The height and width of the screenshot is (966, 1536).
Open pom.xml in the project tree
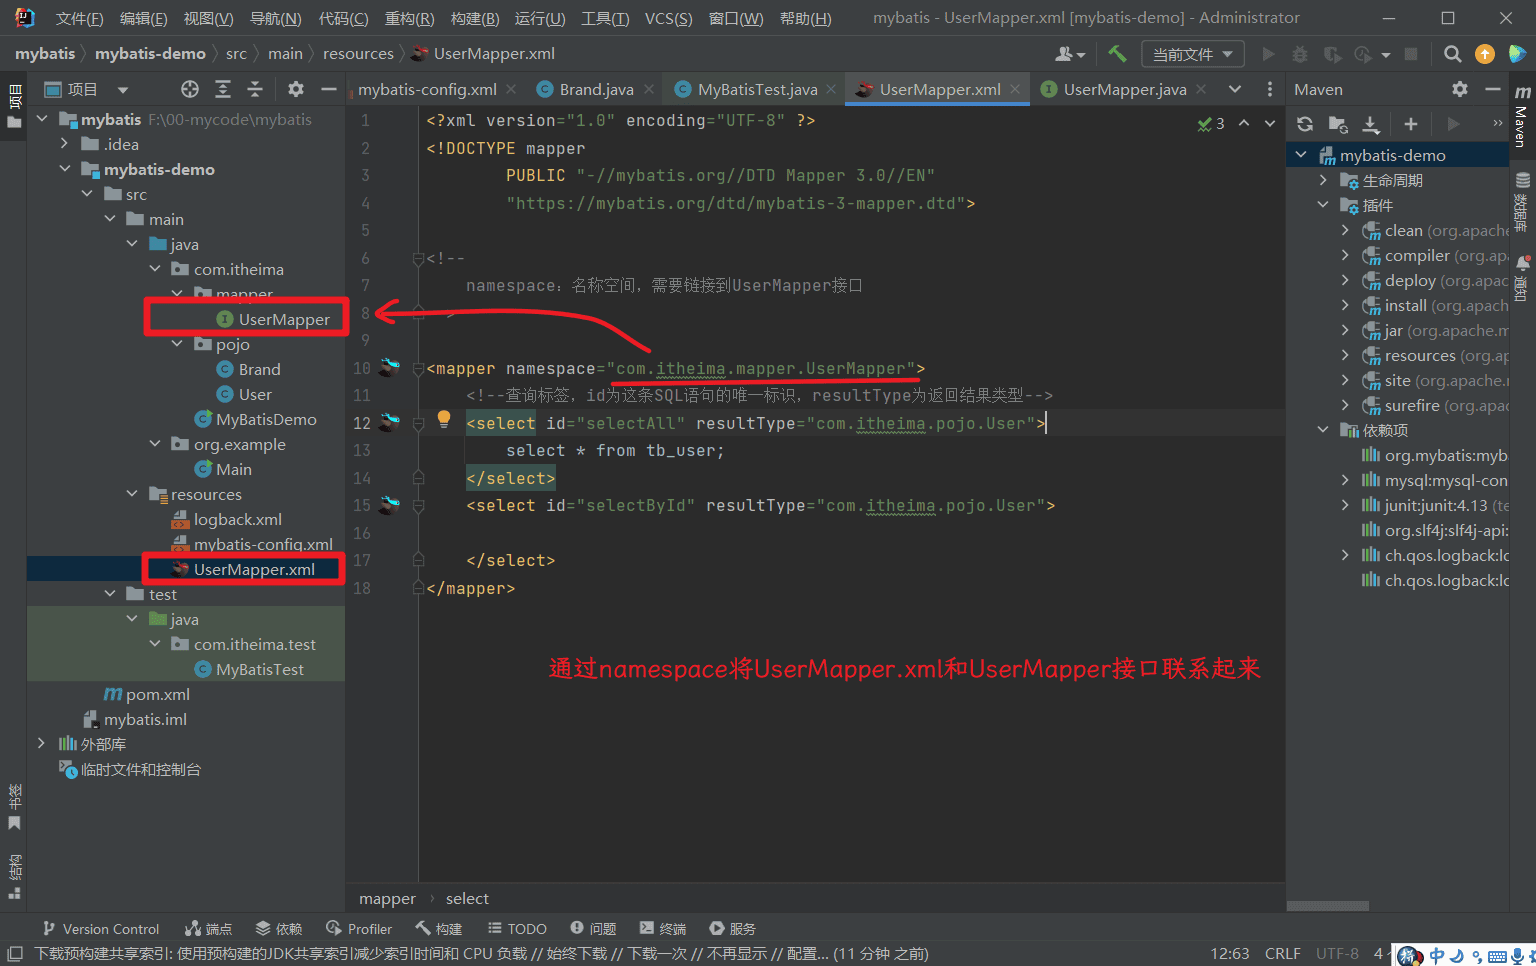coord(157,694)
